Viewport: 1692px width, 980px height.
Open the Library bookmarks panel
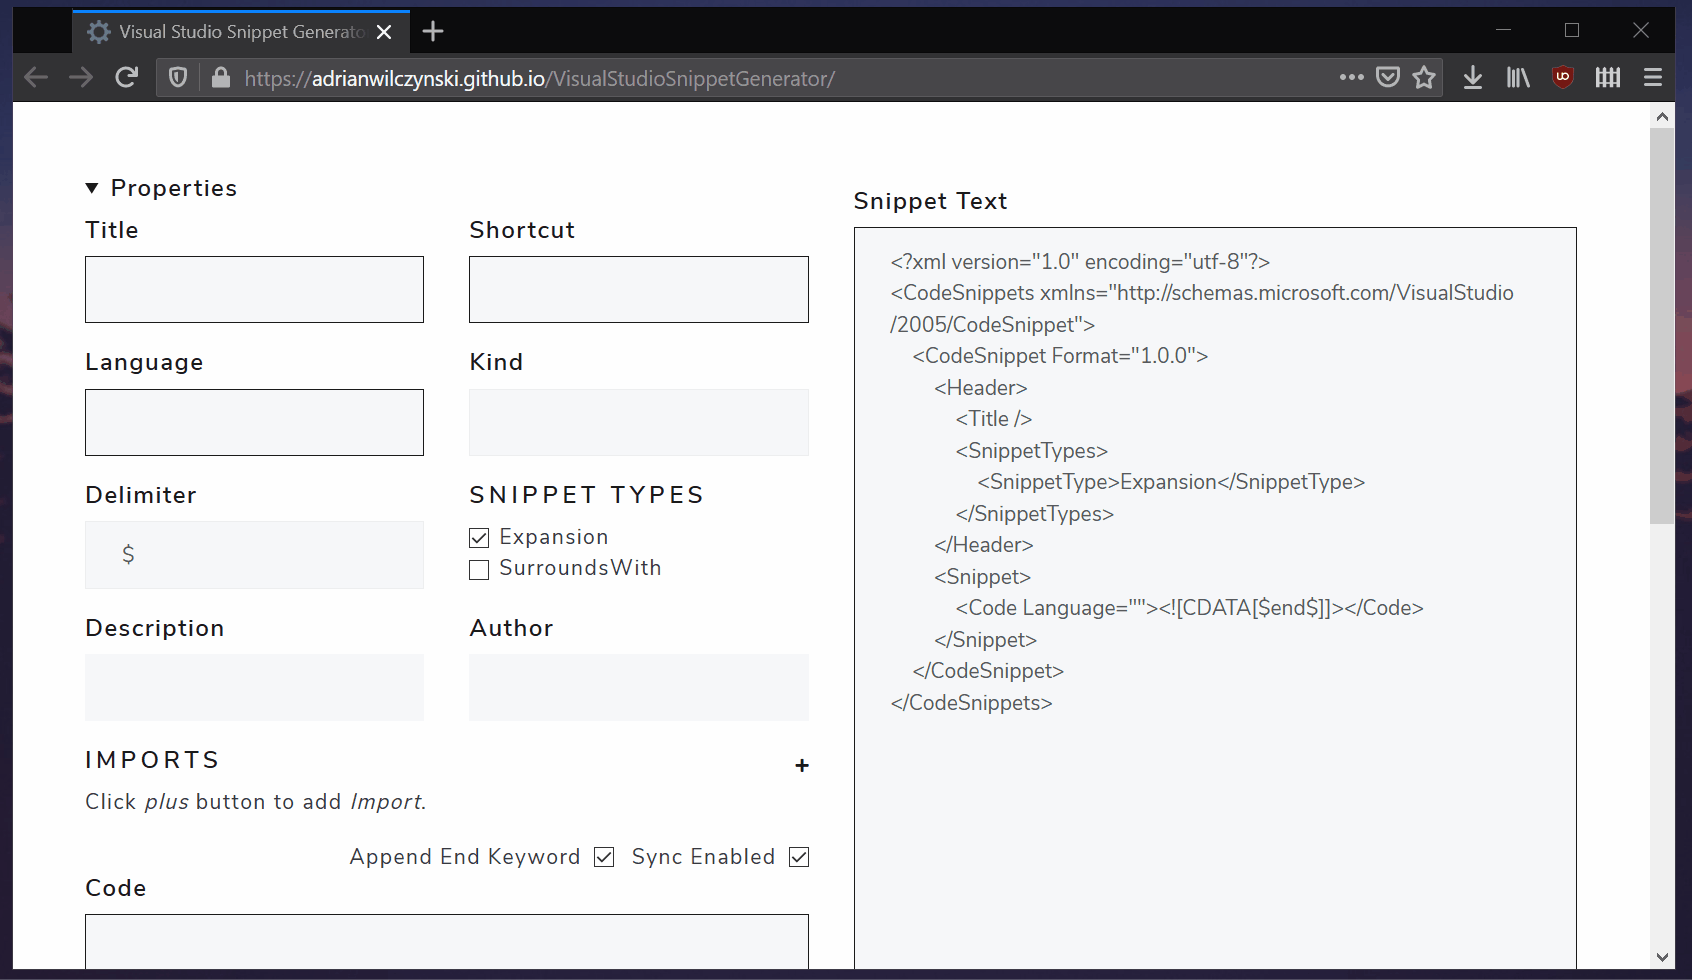[1518, 77]
